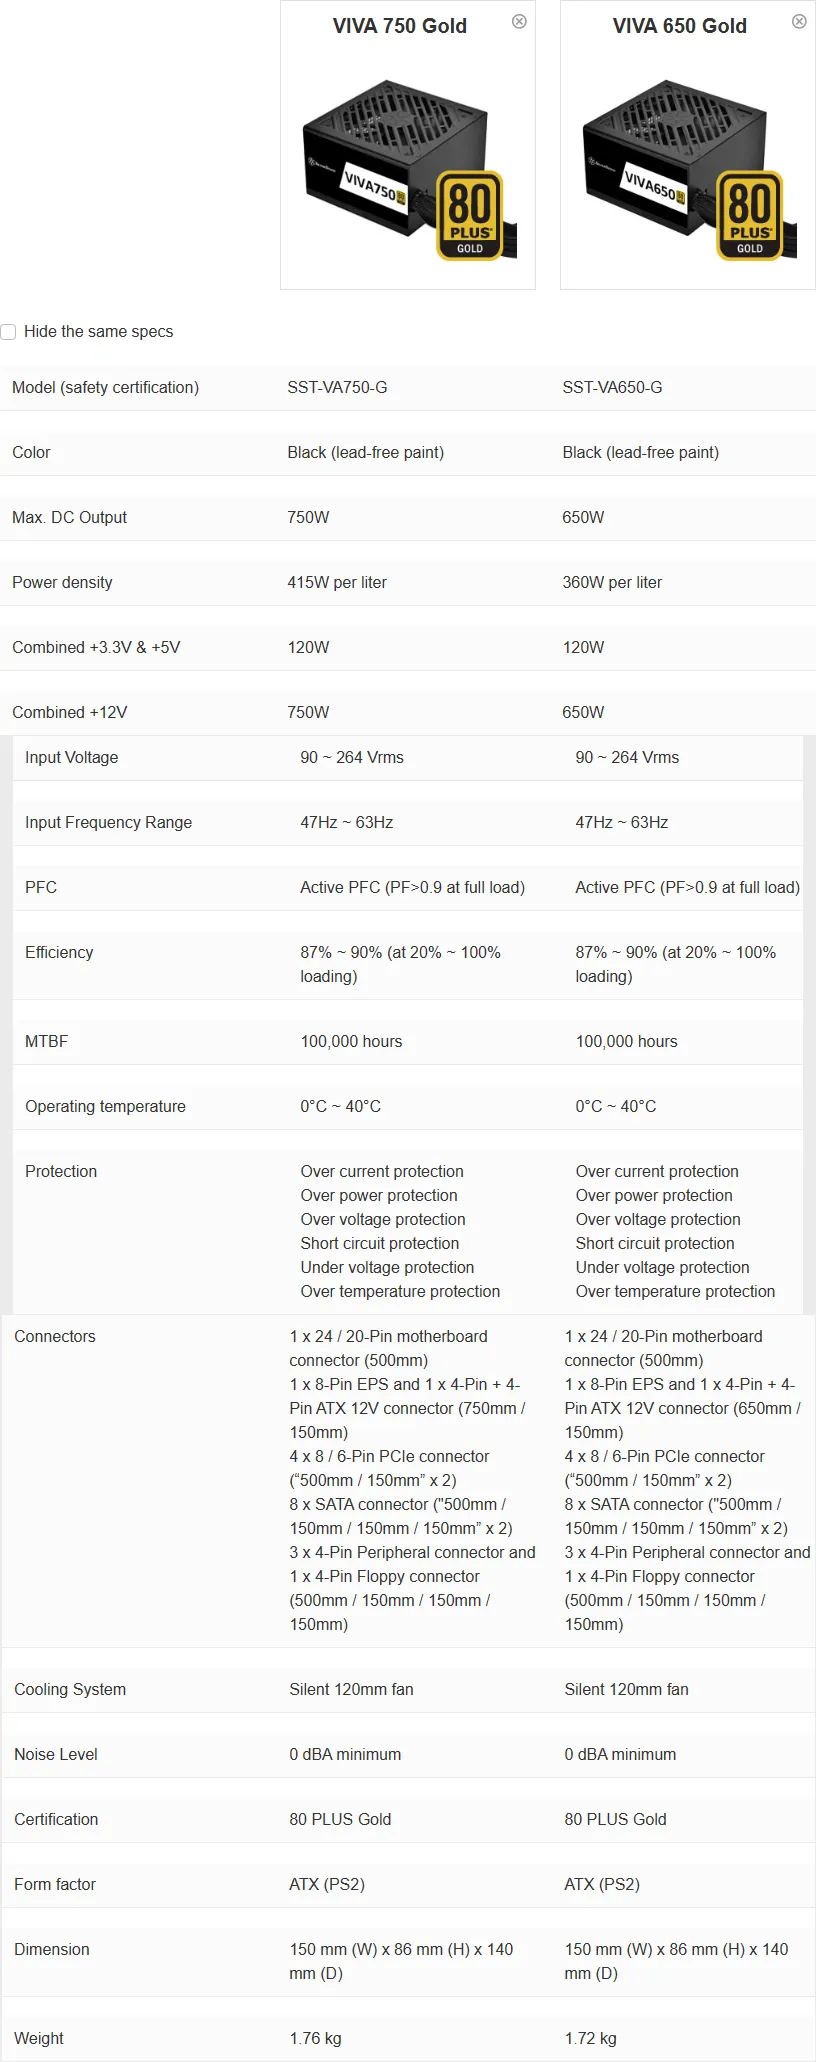Remove VIVA 750 Gold from comparison

tap(519, 21)
